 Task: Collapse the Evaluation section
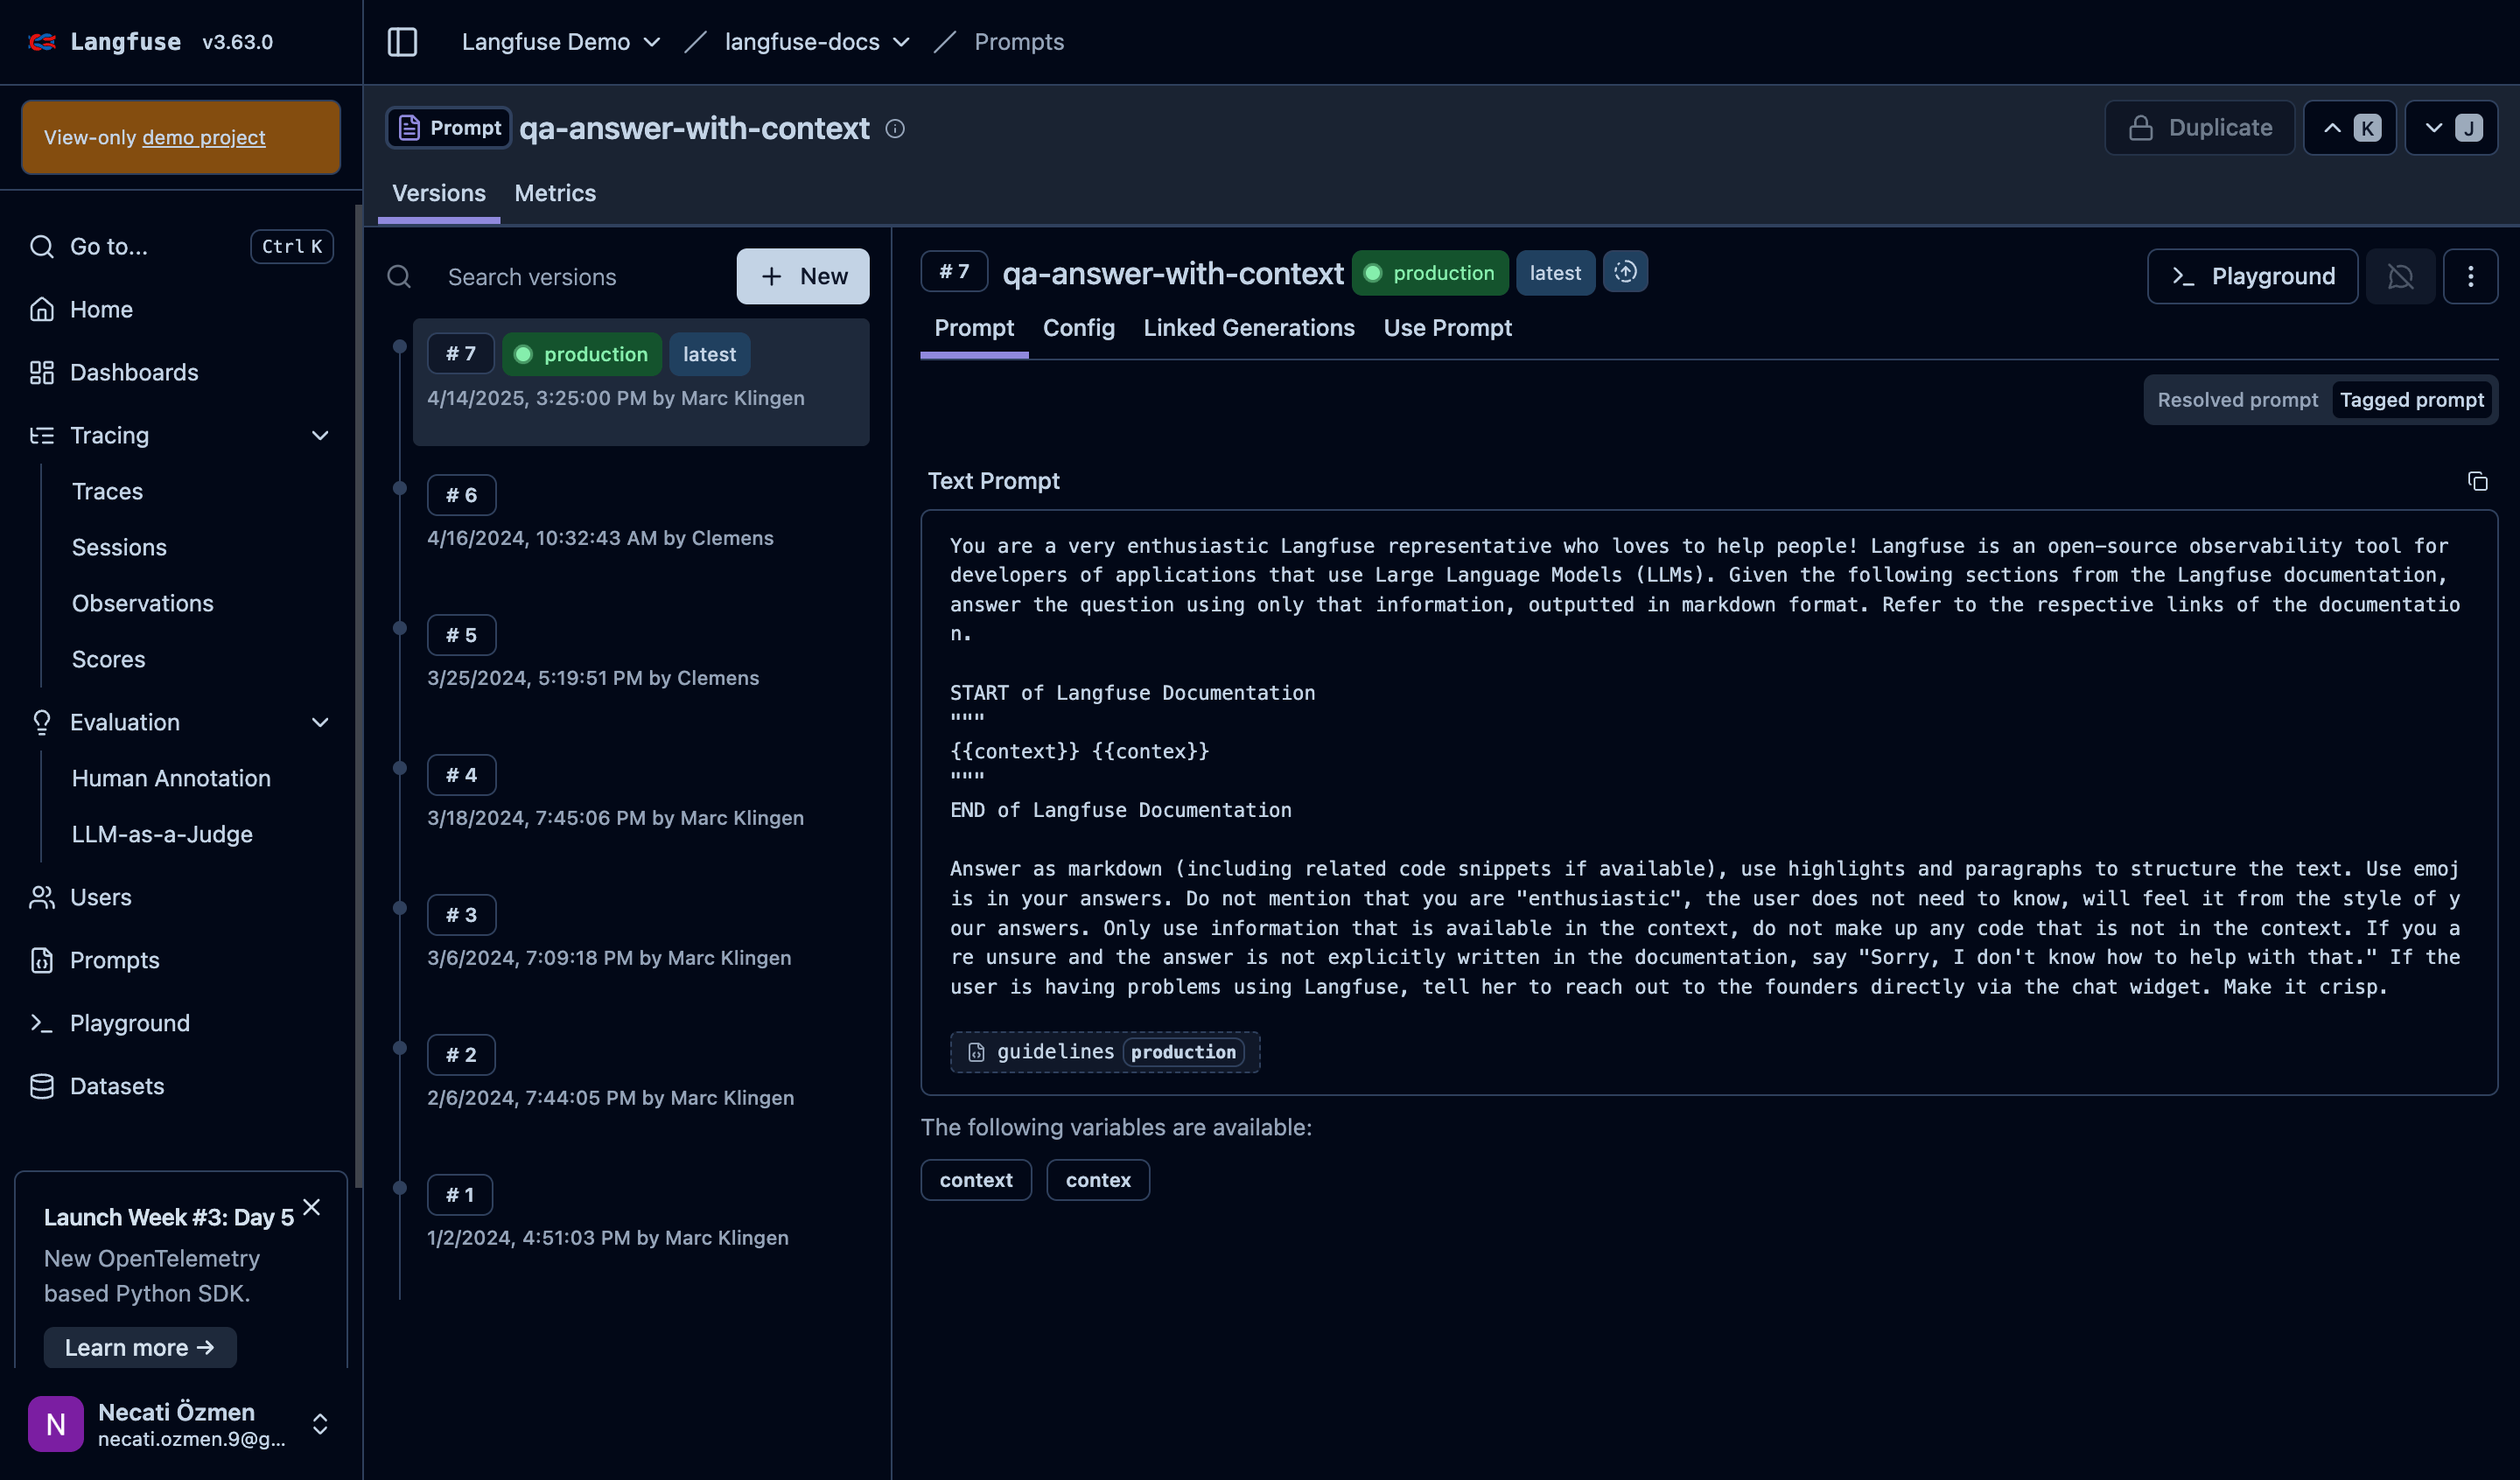pos(320,723)
